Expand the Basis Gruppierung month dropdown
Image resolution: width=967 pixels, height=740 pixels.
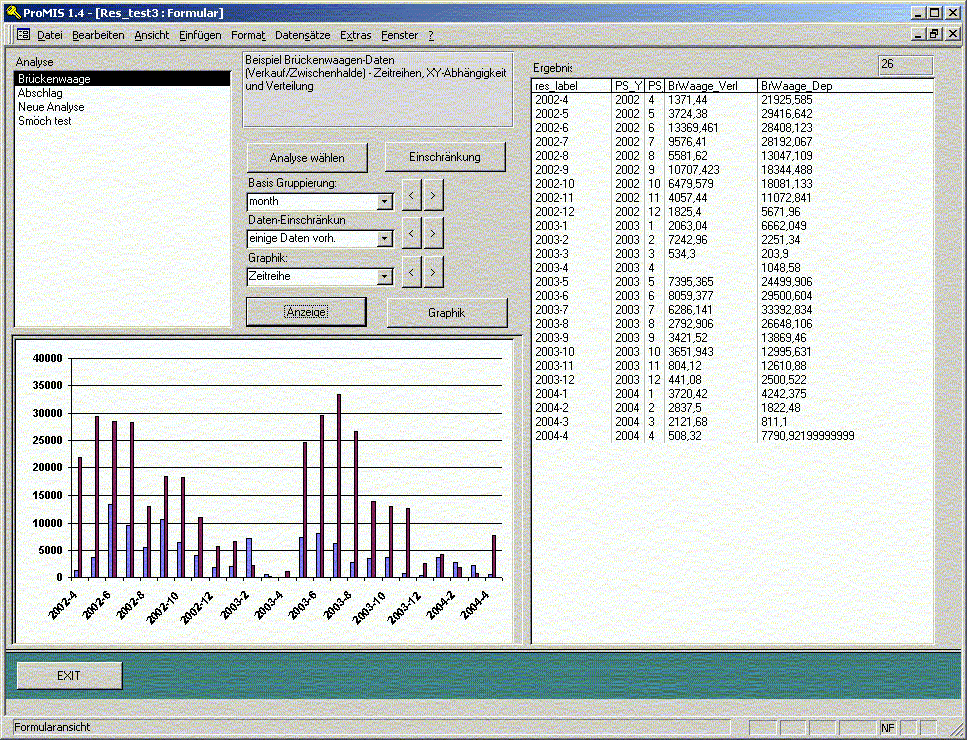385,202
